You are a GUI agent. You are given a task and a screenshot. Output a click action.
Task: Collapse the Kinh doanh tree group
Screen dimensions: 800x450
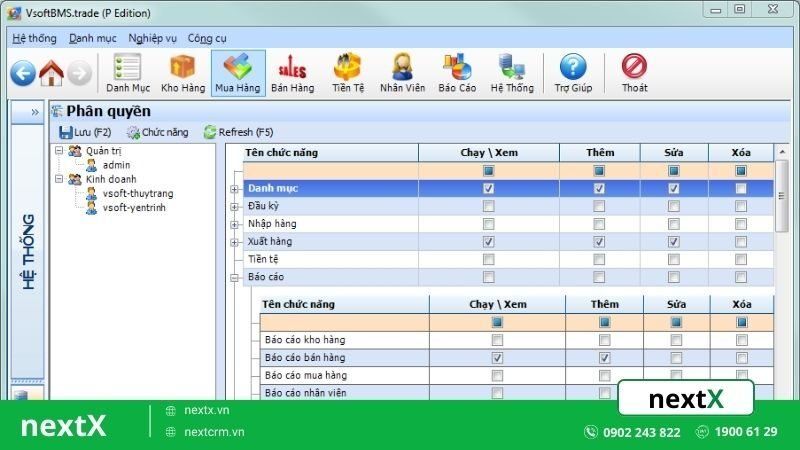(59, 179)
